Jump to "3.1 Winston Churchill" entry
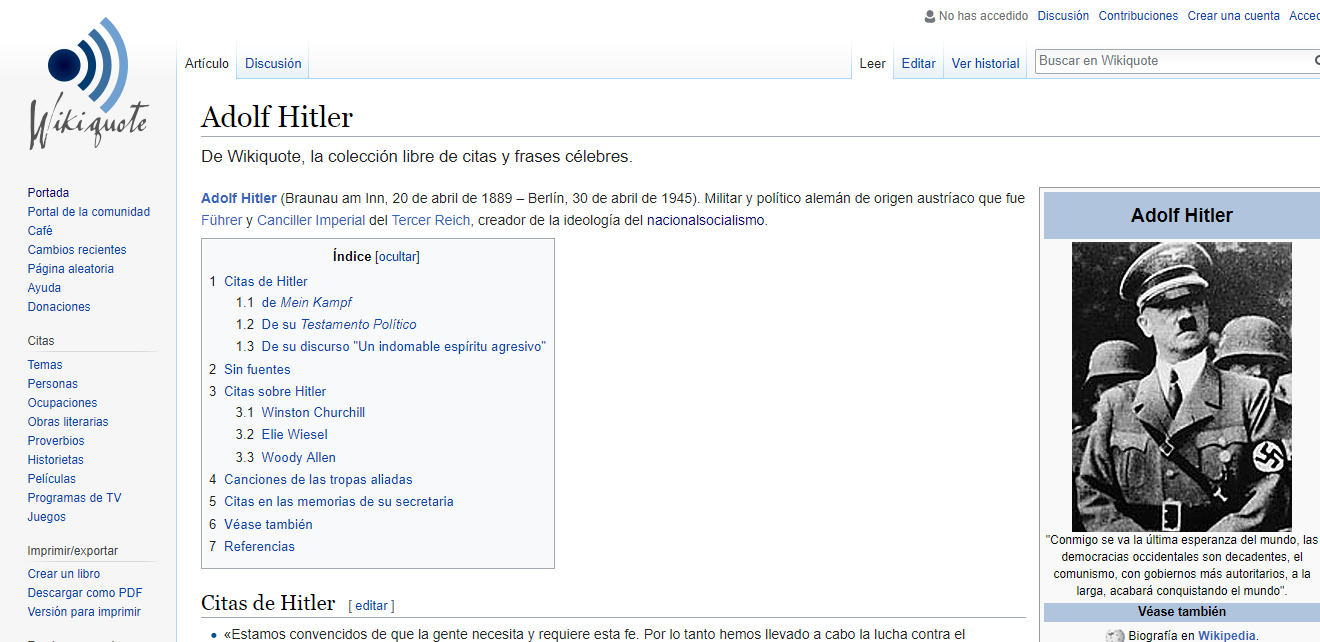 tap(300, 413)
